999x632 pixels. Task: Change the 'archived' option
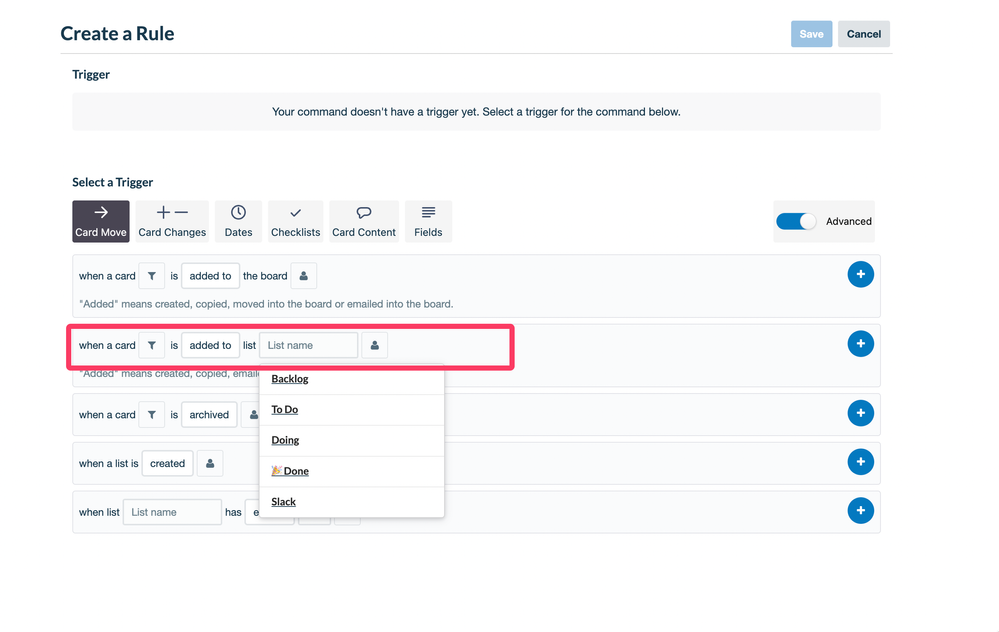[x=209, y=415]
